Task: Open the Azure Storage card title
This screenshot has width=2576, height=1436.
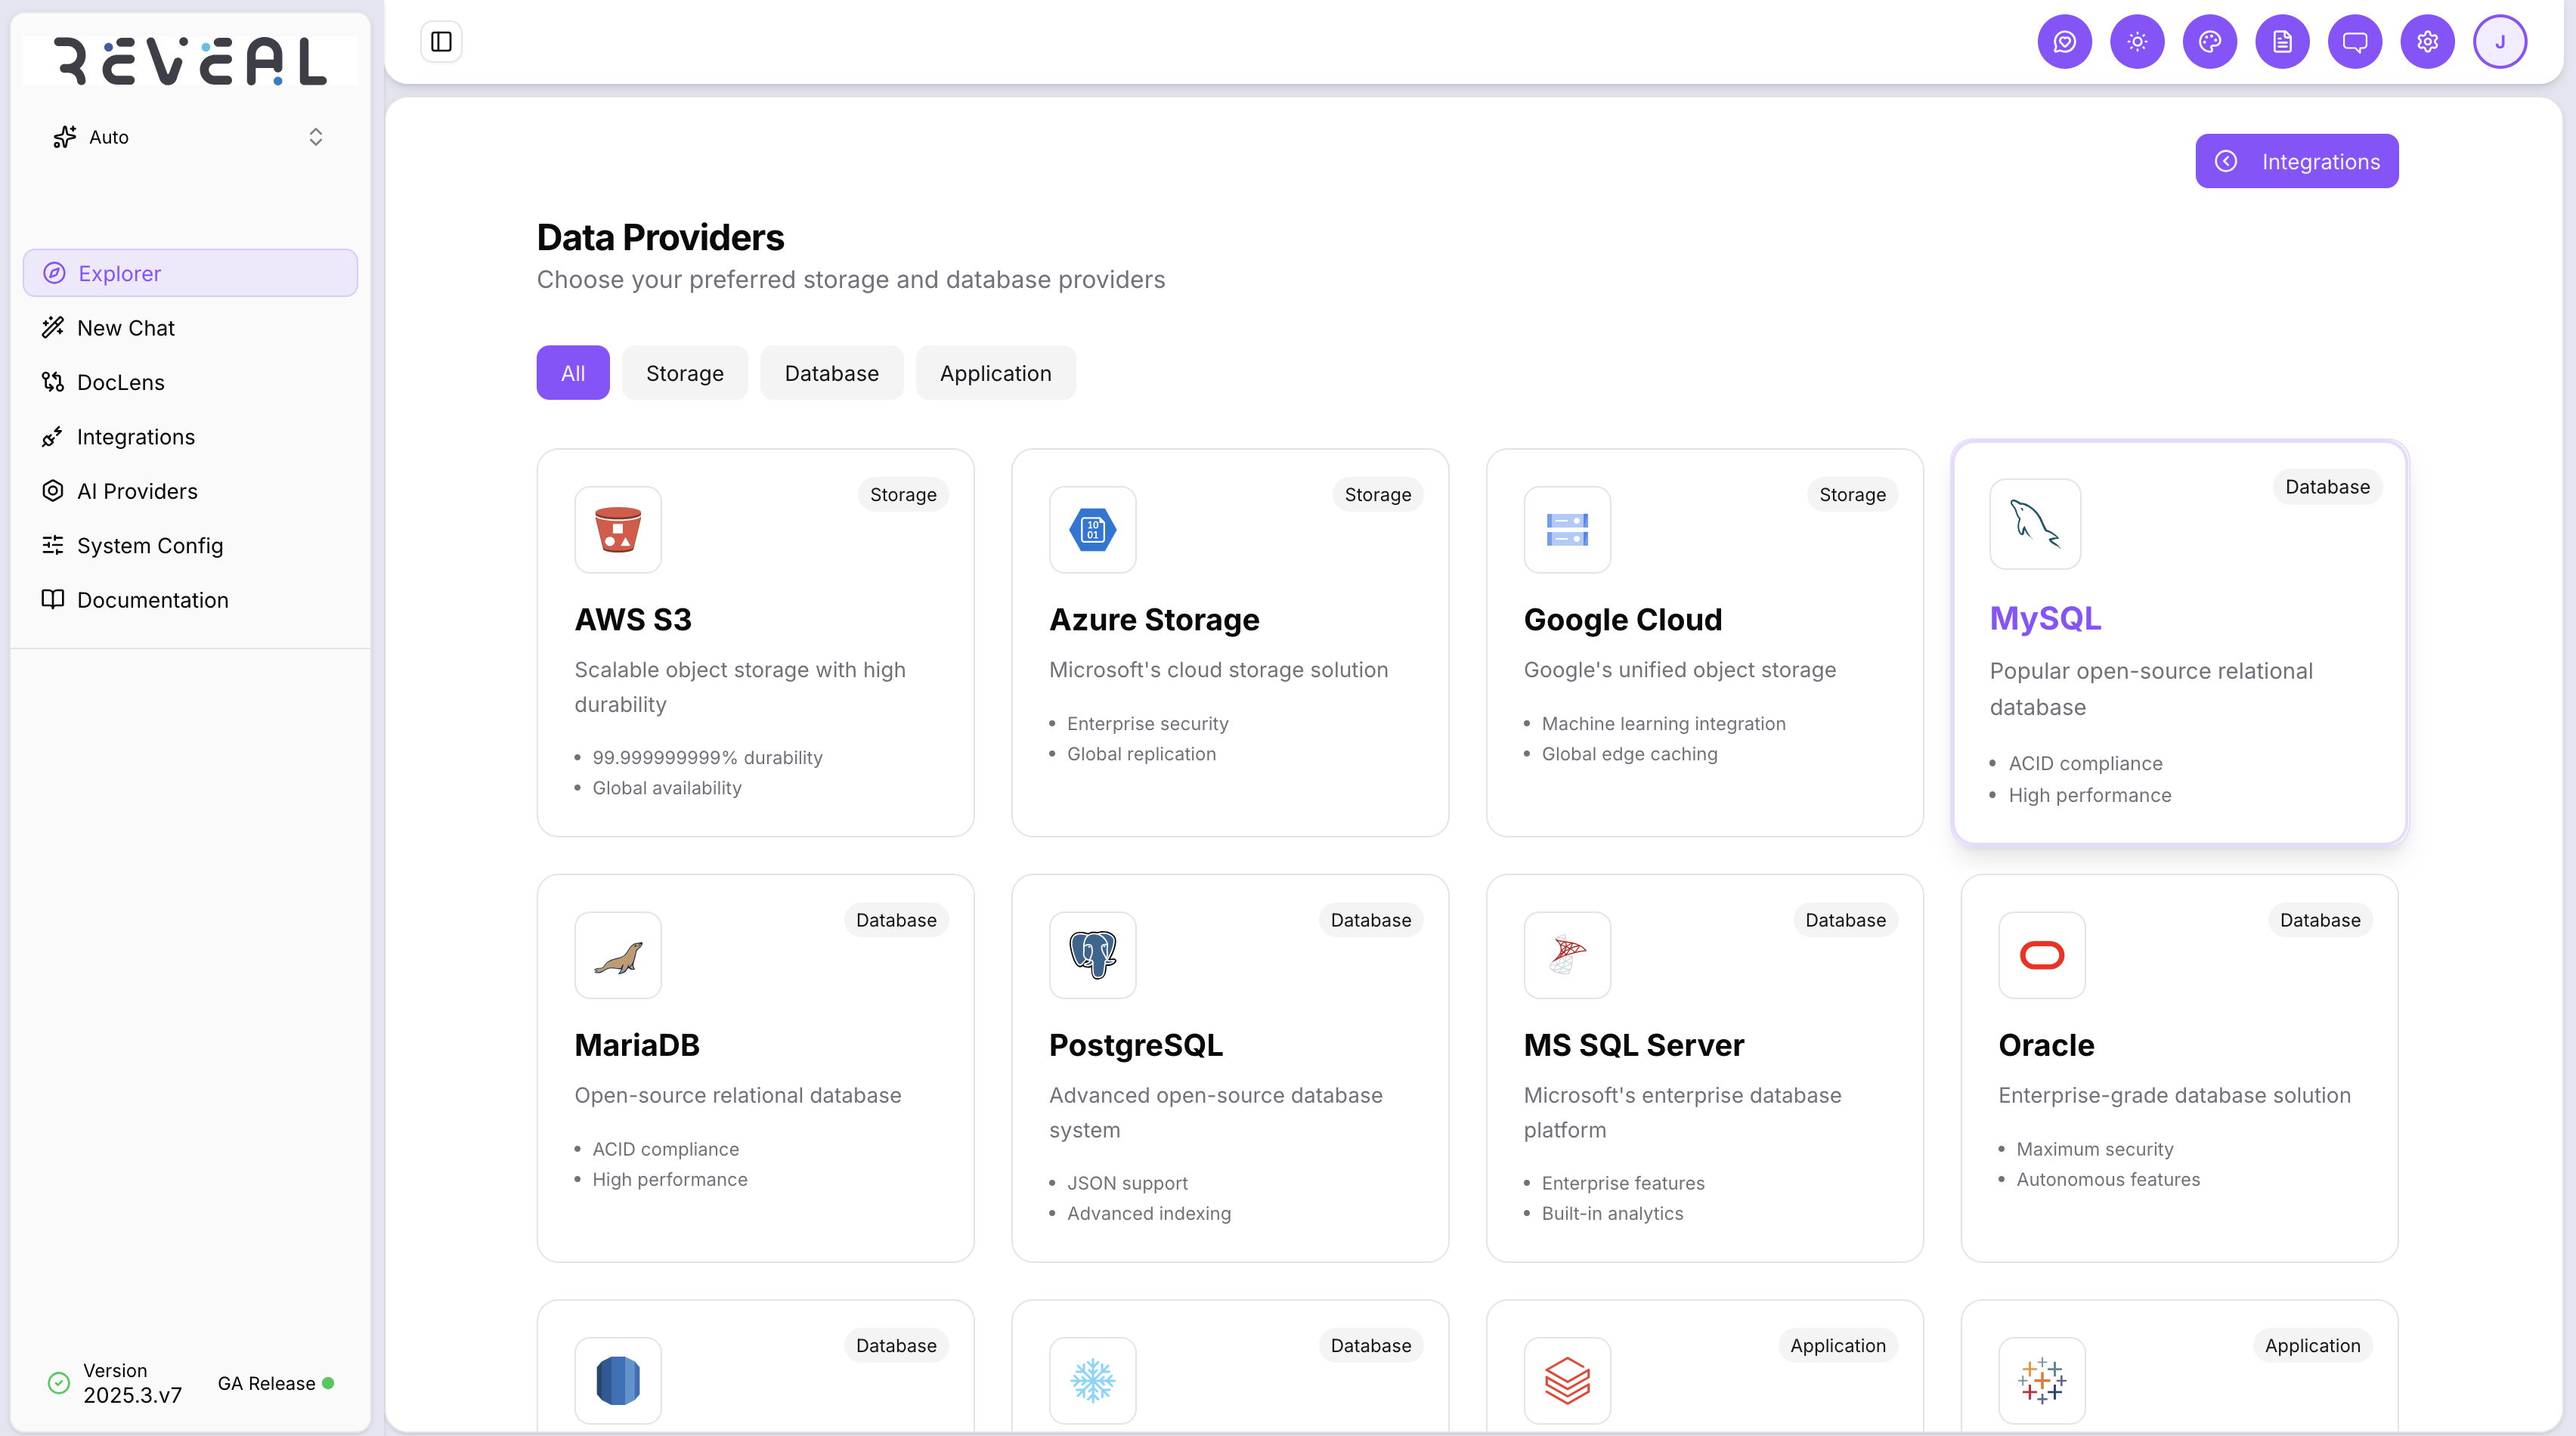Action: (x=1154, y=620)
